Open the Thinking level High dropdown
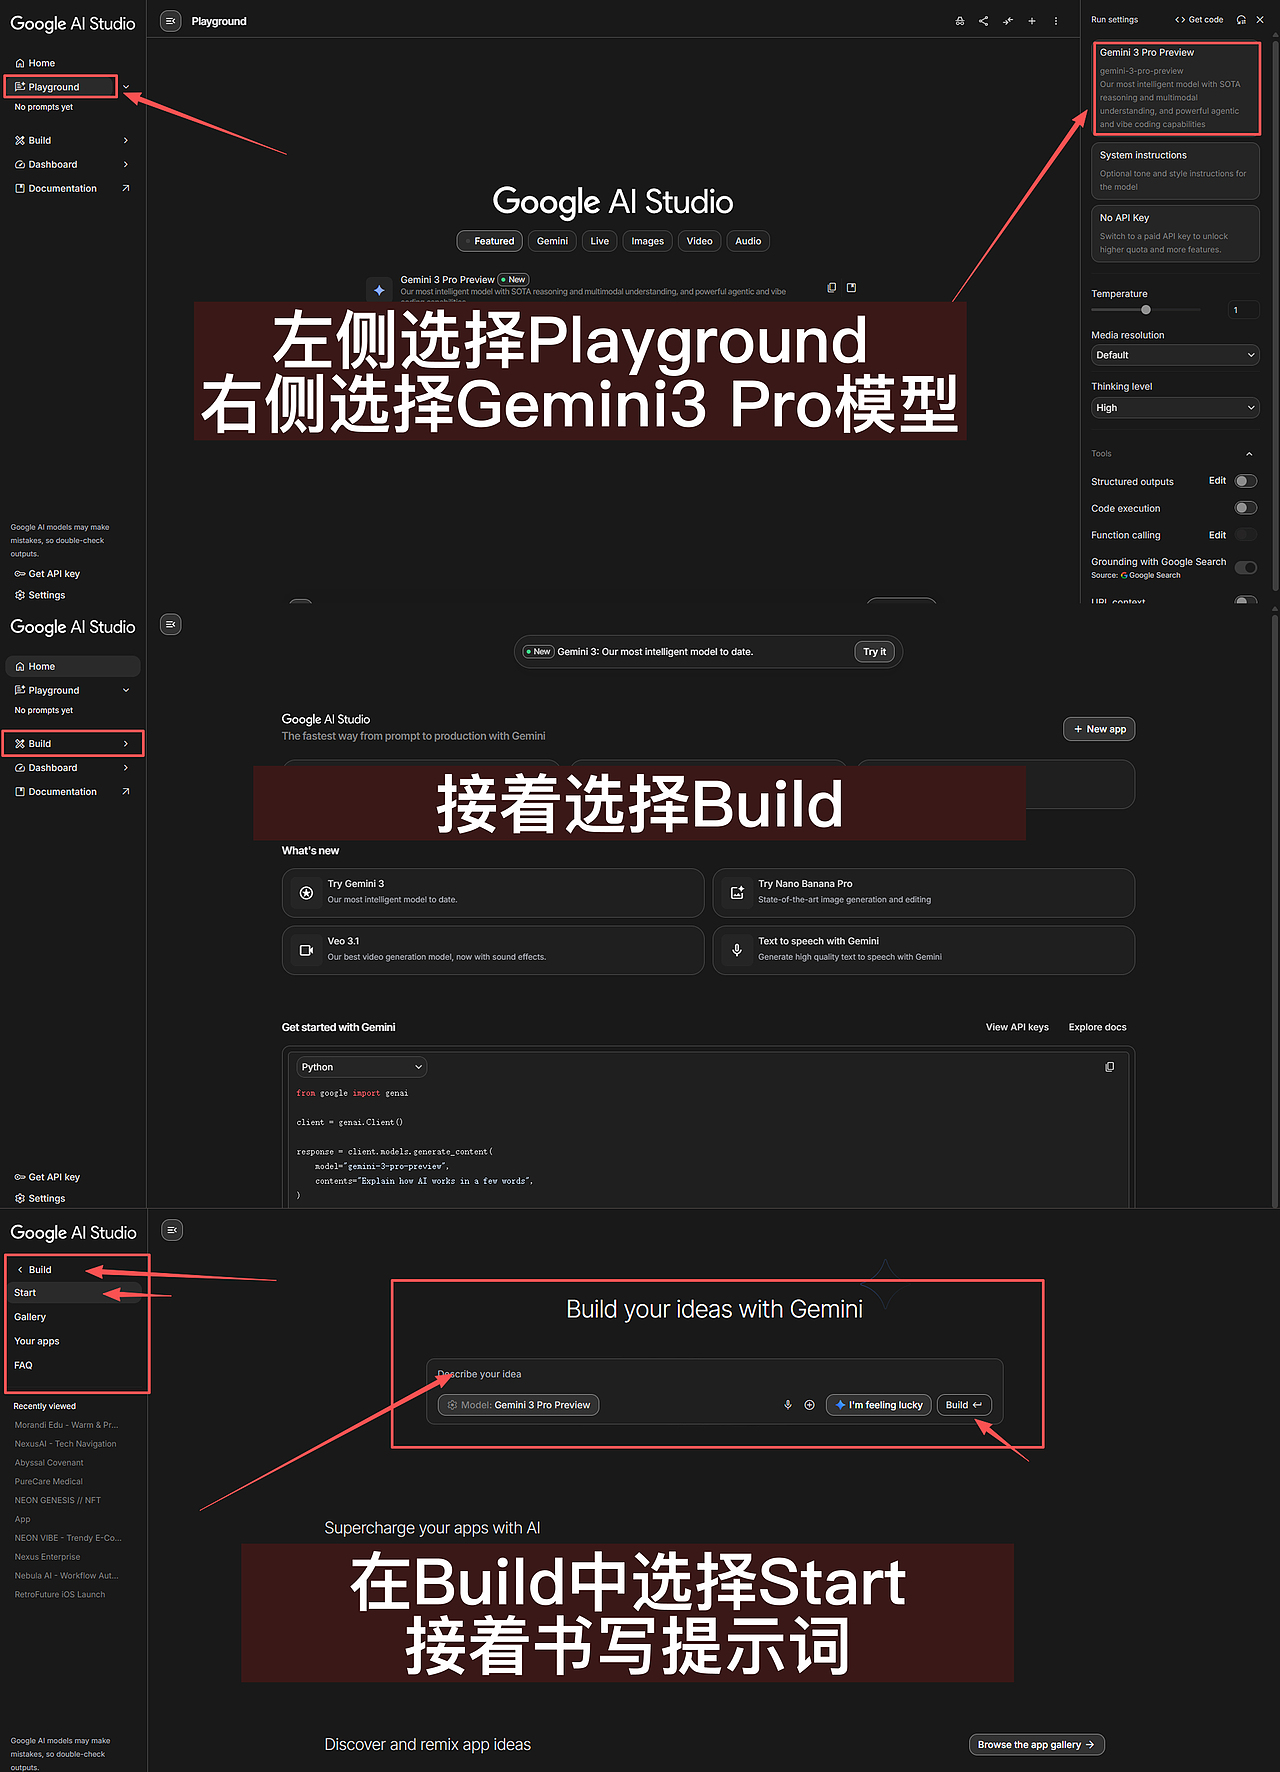Image resolution: width=1280 pixels, height=1772 pixels. tap(1175, 408)
